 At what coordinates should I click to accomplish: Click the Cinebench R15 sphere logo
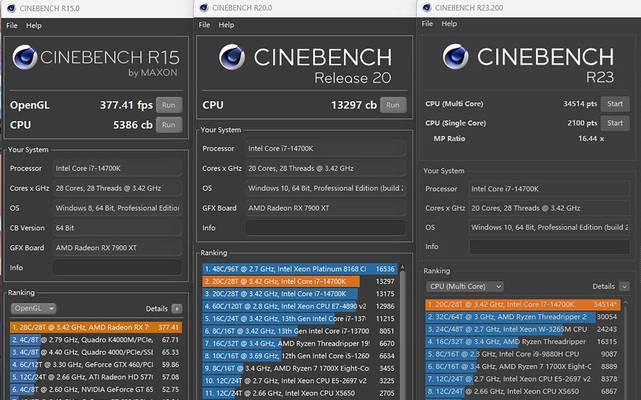[25, 57]
